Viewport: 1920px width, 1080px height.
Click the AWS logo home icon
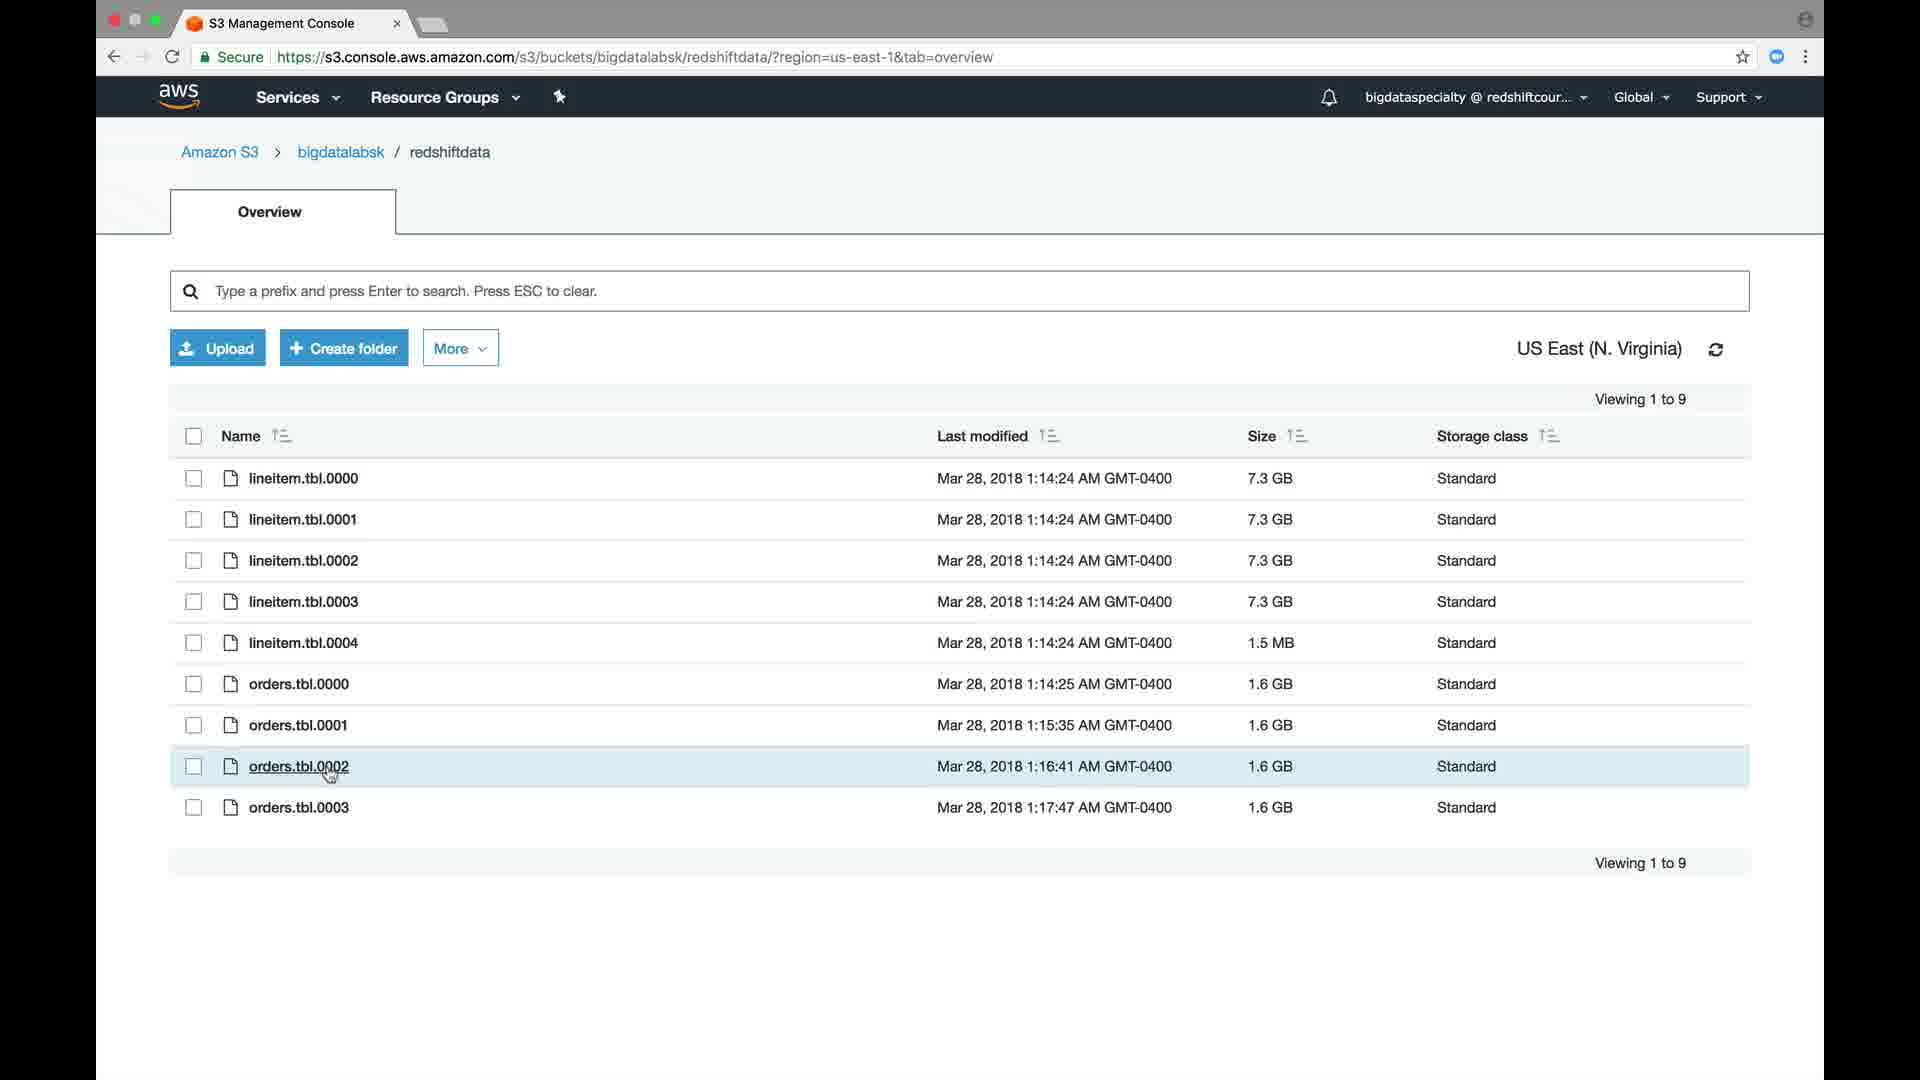179,96
